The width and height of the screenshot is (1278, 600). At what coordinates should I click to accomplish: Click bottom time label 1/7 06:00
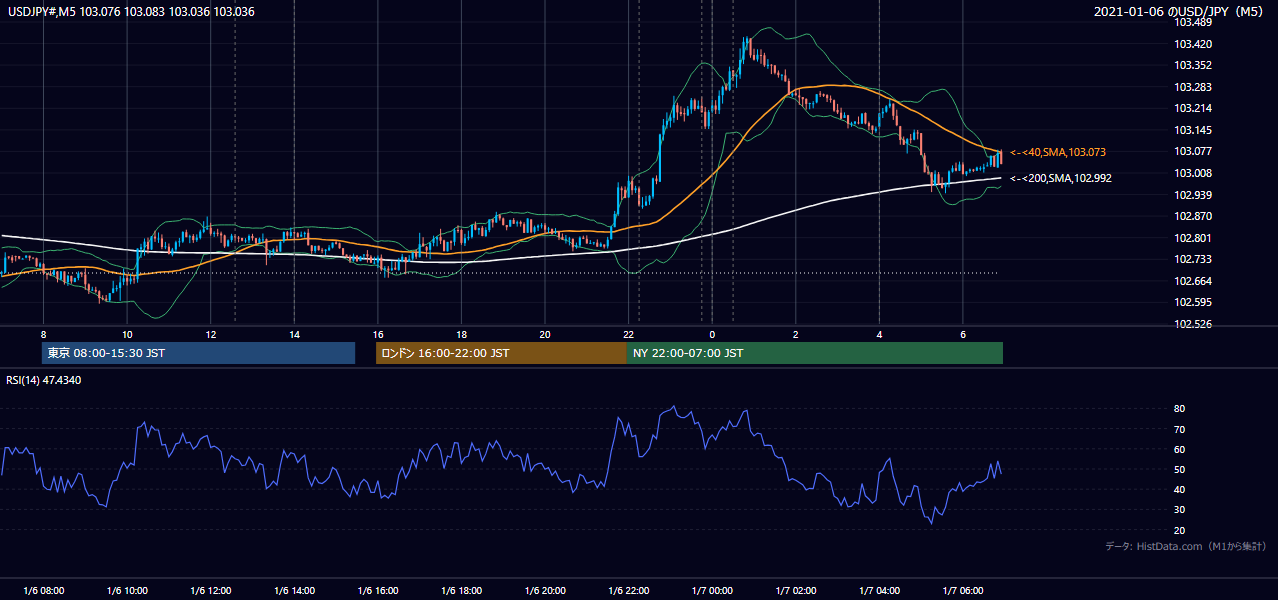coord(962,591)
